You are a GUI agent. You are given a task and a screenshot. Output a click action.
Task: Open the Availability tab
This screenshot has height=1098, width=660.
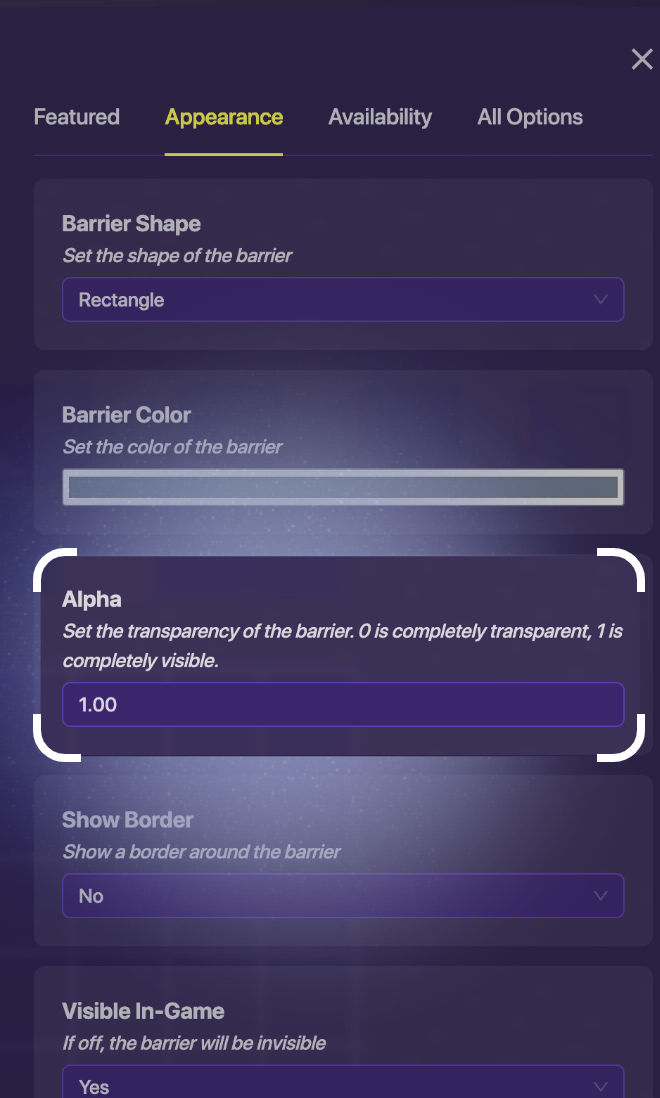point(380,117)
